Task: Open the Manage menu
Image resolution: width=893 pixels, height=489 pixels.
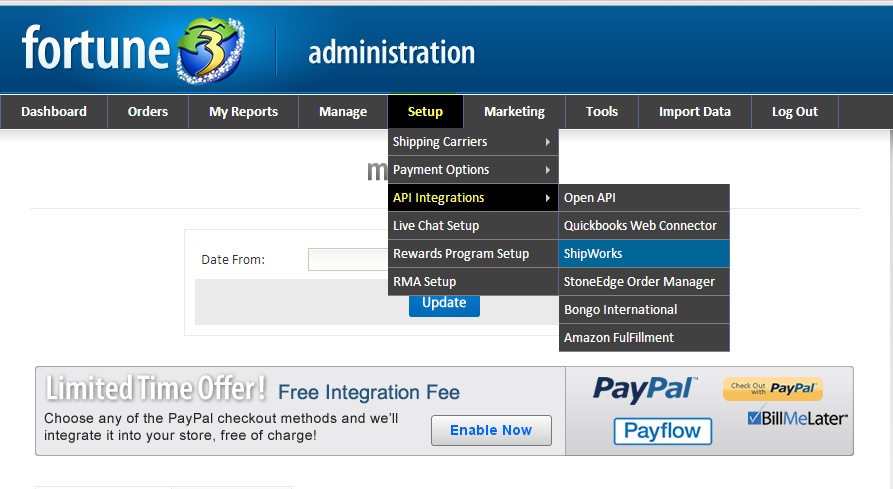Action: click(343, 112)
